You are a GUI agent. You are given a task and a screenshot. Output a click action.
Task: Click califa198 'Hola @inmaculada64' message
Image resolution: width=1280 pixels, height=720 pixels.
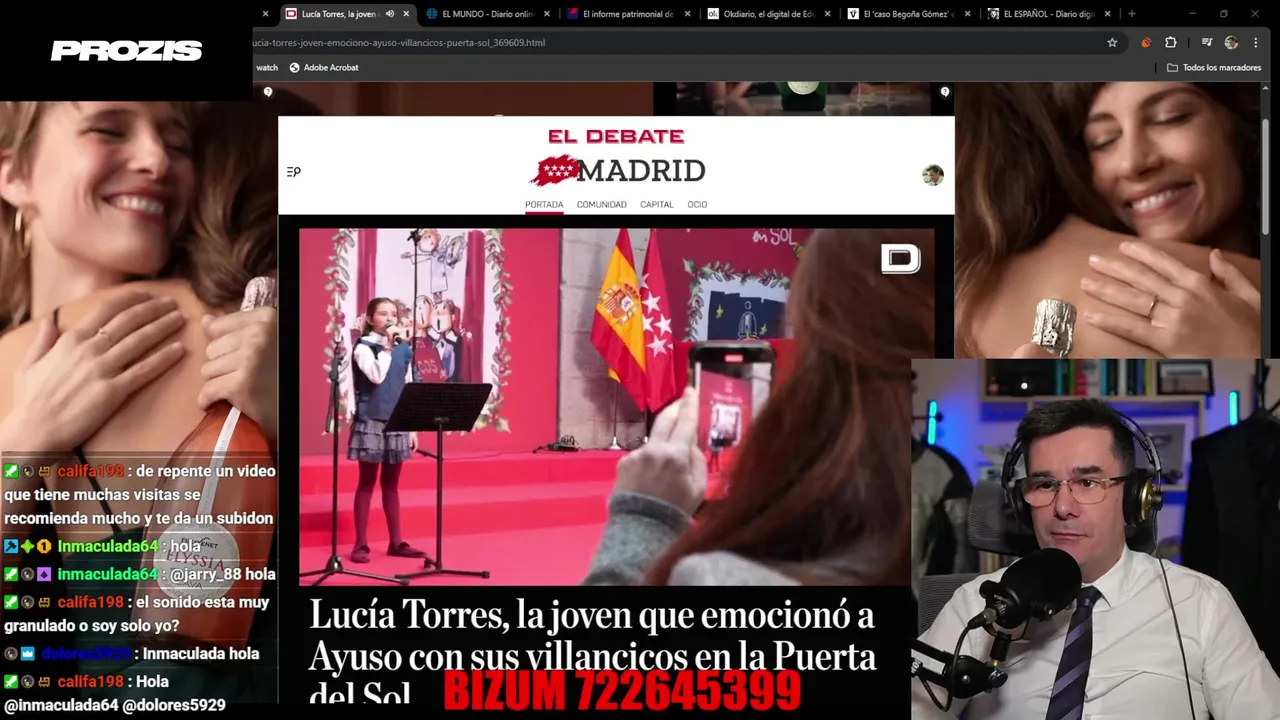point(115,693)
